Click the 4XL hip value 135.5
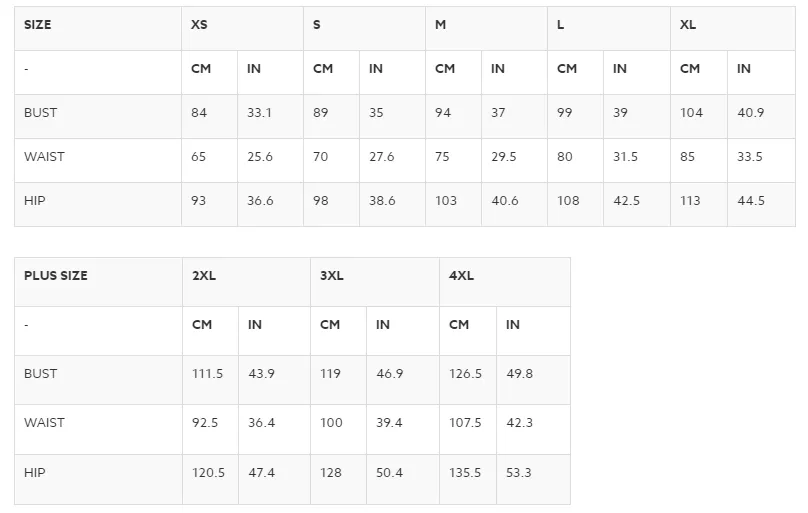The height and width of the screenshot is (513, 808). pos(465,472)
